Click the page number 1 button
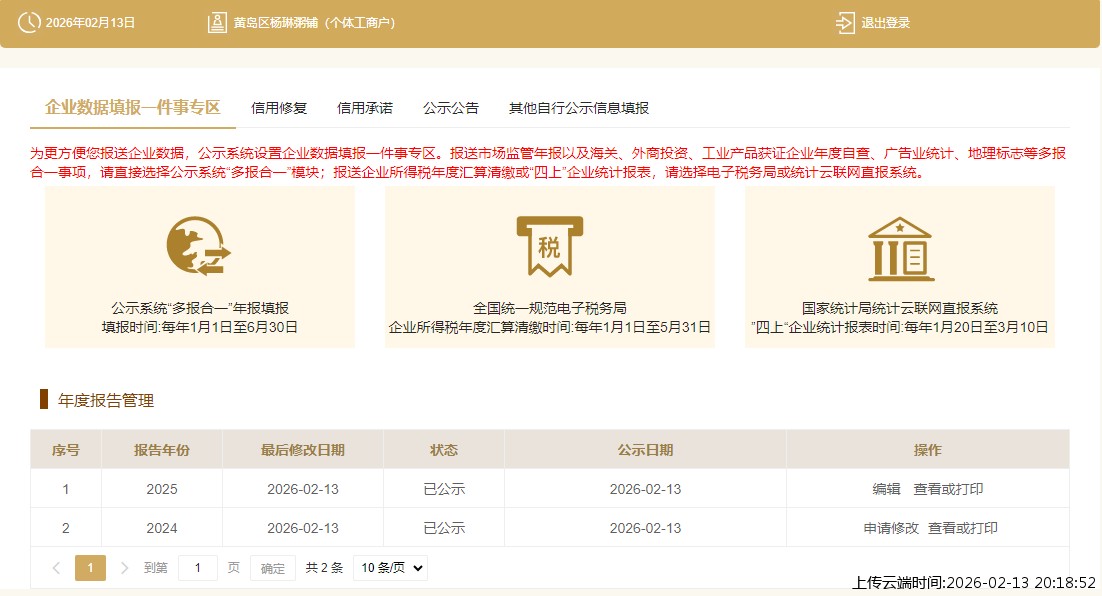 coord(90,567)
